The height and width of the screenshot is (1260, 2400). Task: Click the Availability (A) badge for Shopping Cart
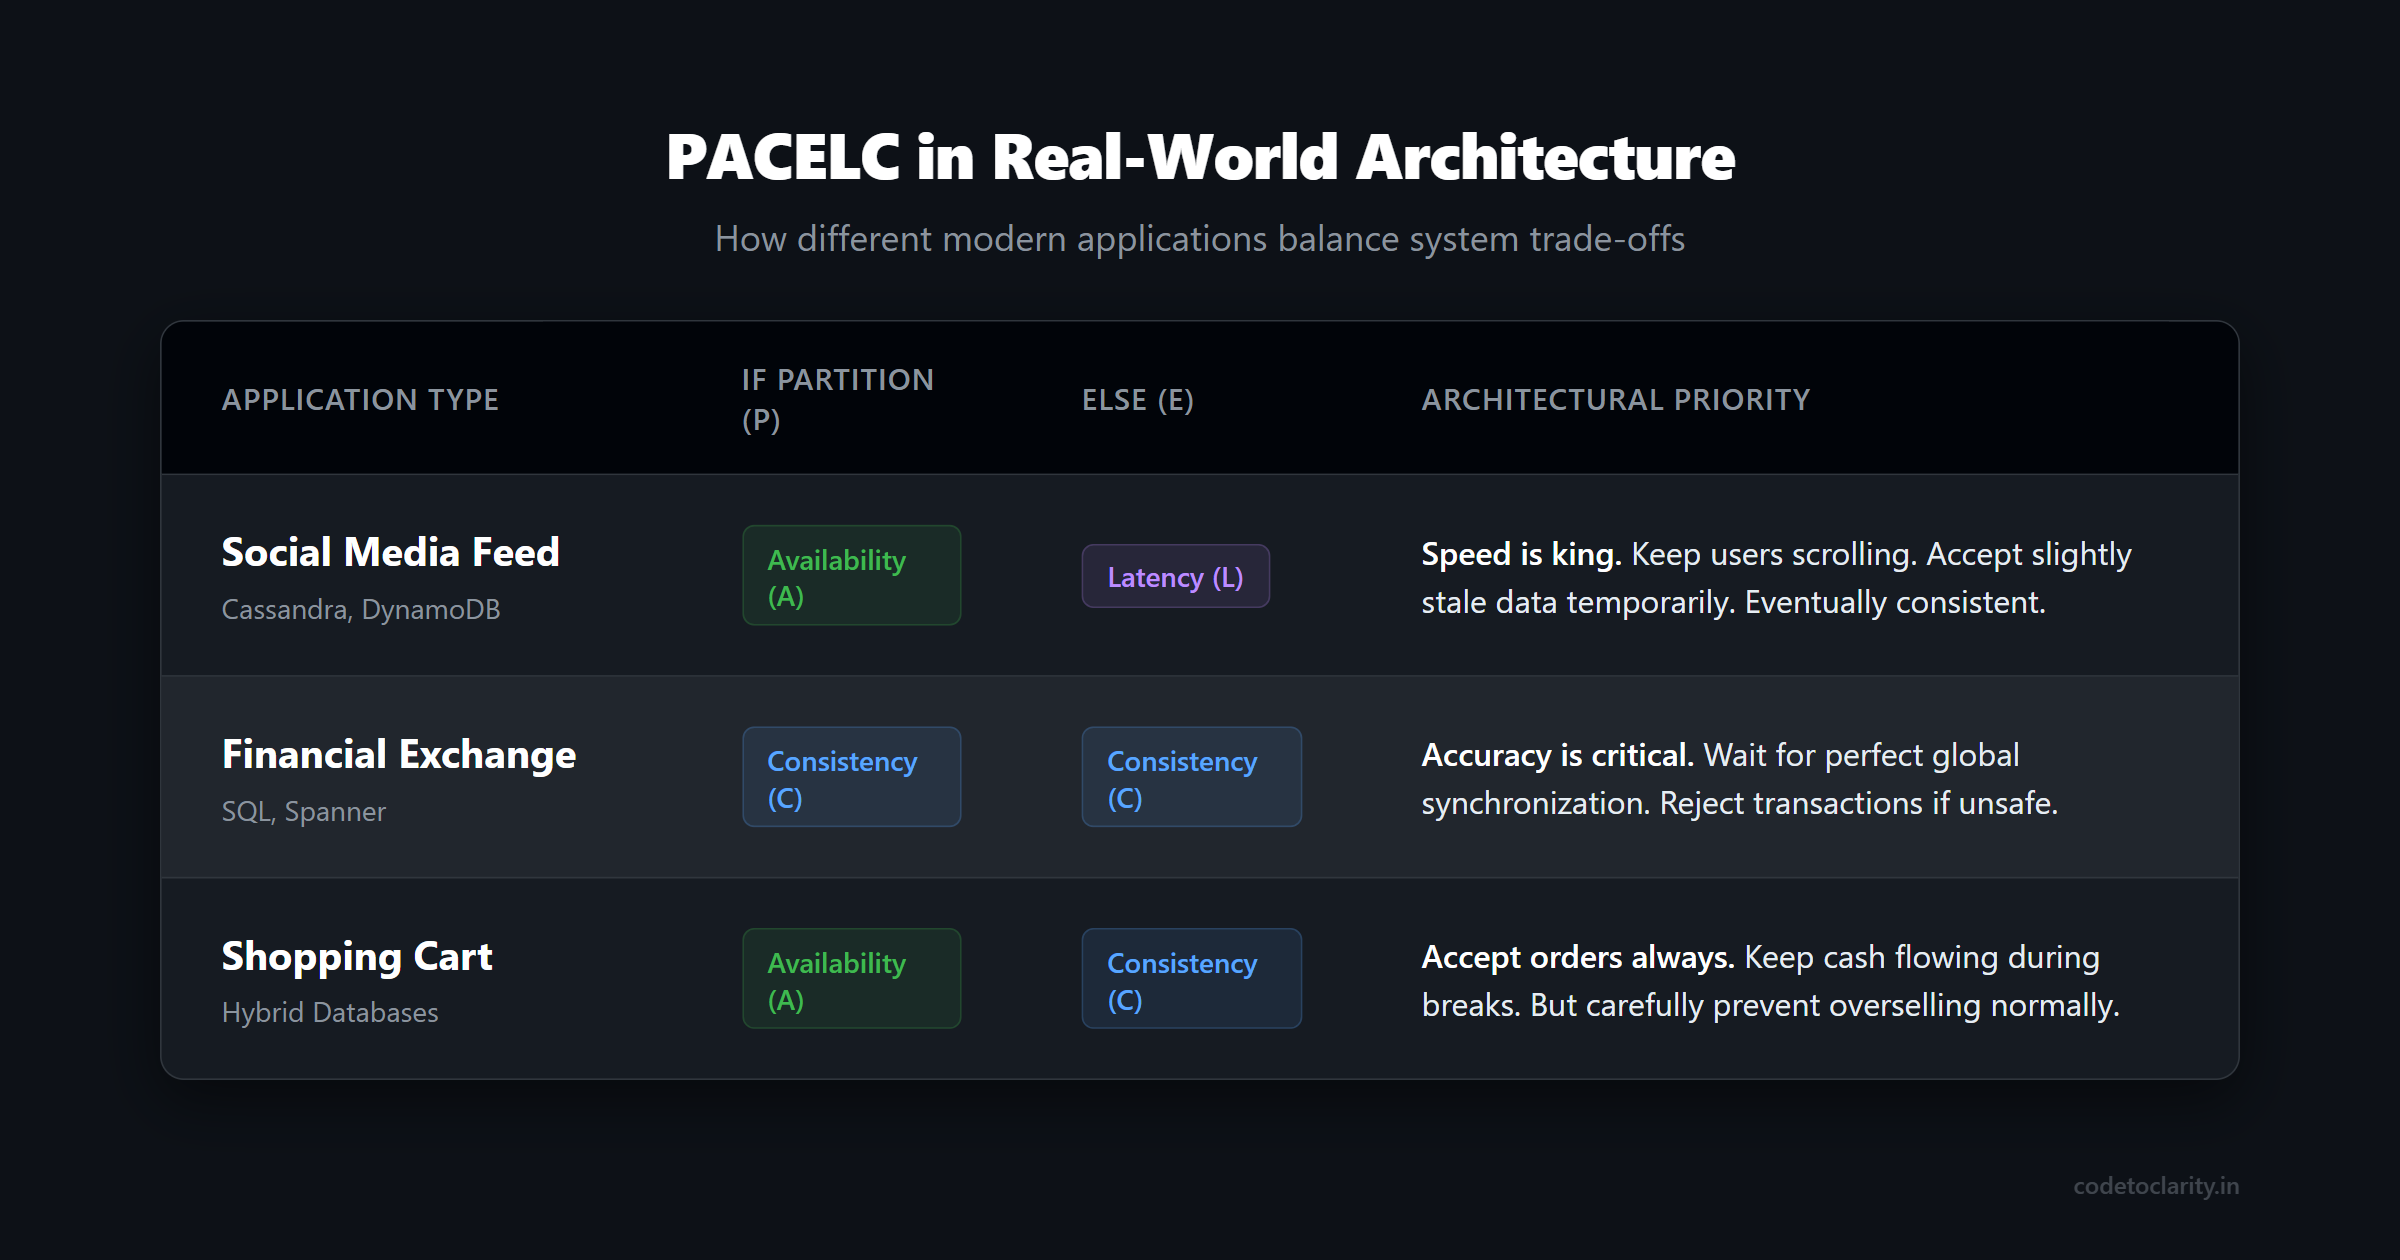tap(851, 979)
